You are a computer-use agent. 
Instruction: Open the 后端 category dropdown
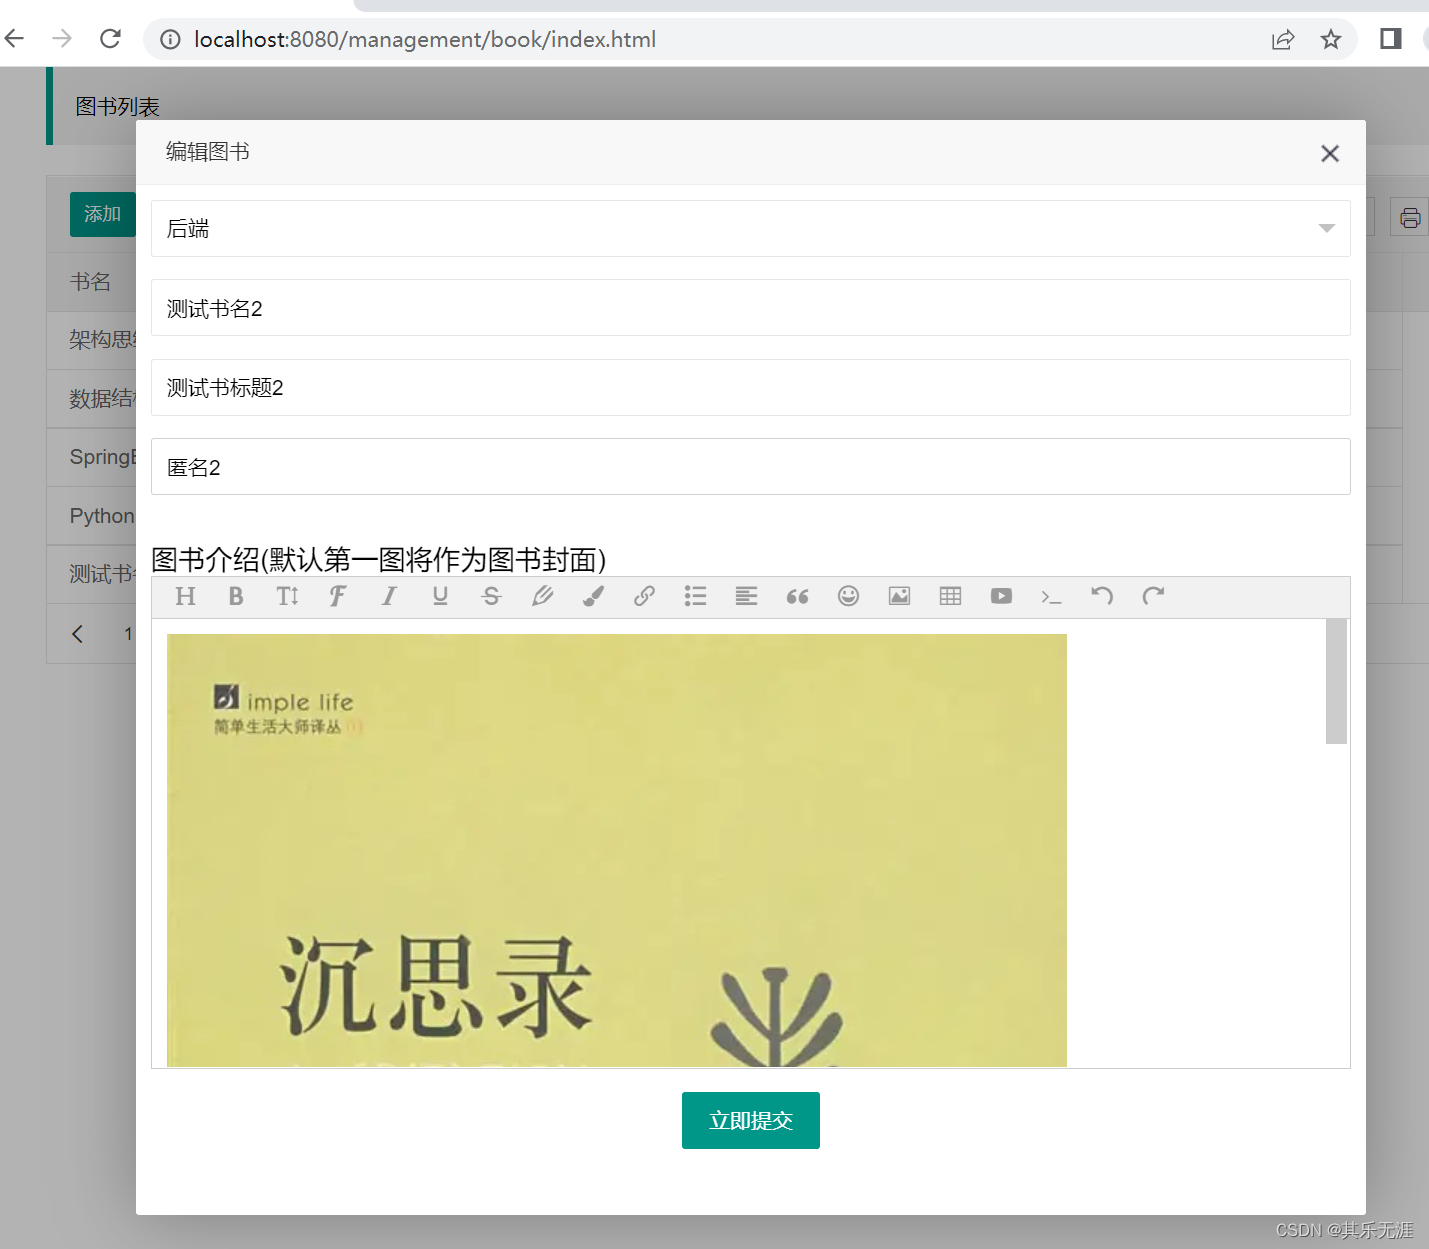[751, 228]
